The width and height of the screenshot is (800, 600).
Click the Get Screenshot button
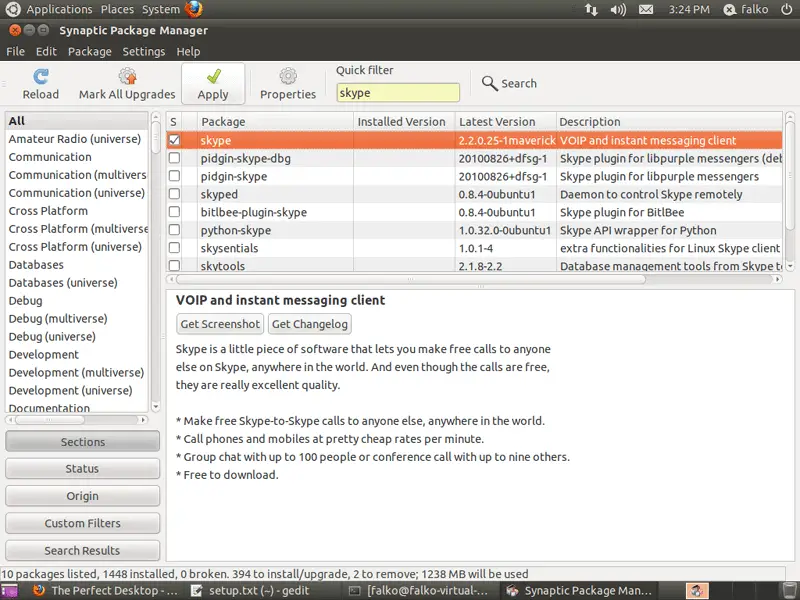click(220, 324)
